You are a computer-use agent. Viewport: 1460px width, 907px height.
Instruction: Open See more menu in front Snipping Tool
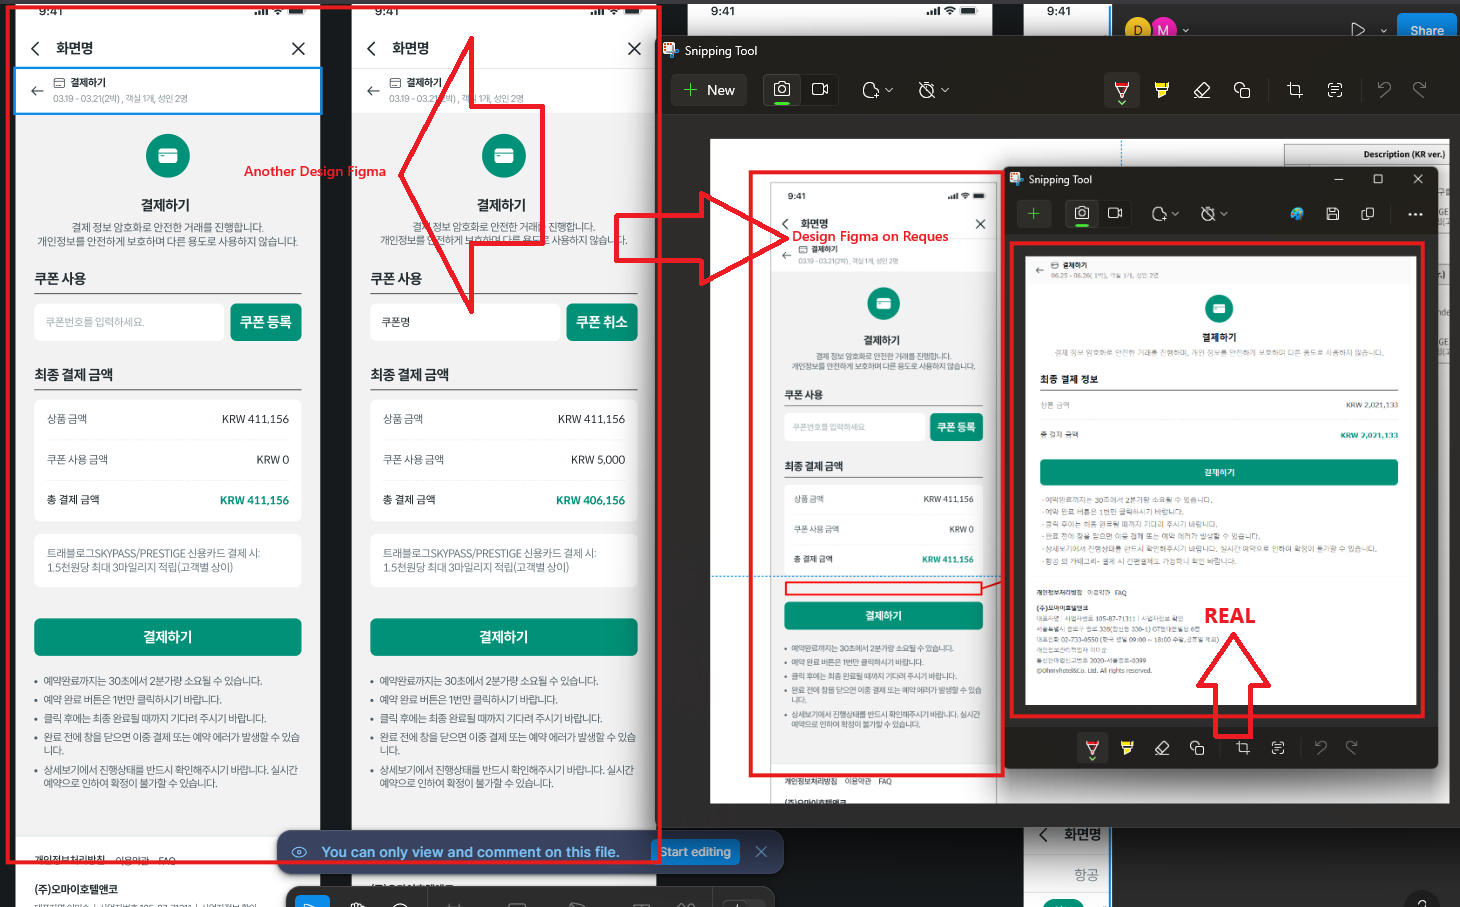click(1414, 213)
